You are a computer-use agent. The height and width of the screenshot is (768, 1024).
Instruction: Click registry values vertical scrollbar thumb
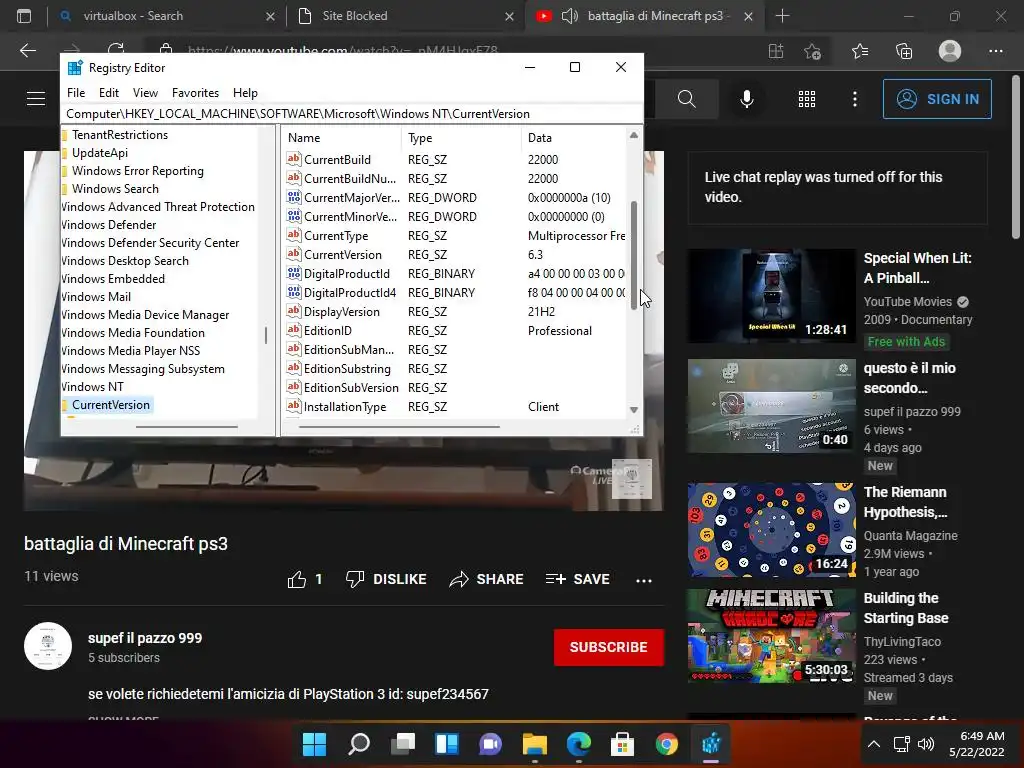(633, 255)
